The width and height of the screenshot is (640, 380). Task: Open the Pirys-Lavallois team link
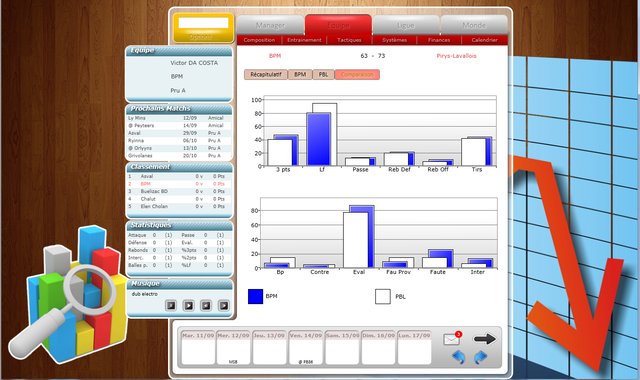456,56
